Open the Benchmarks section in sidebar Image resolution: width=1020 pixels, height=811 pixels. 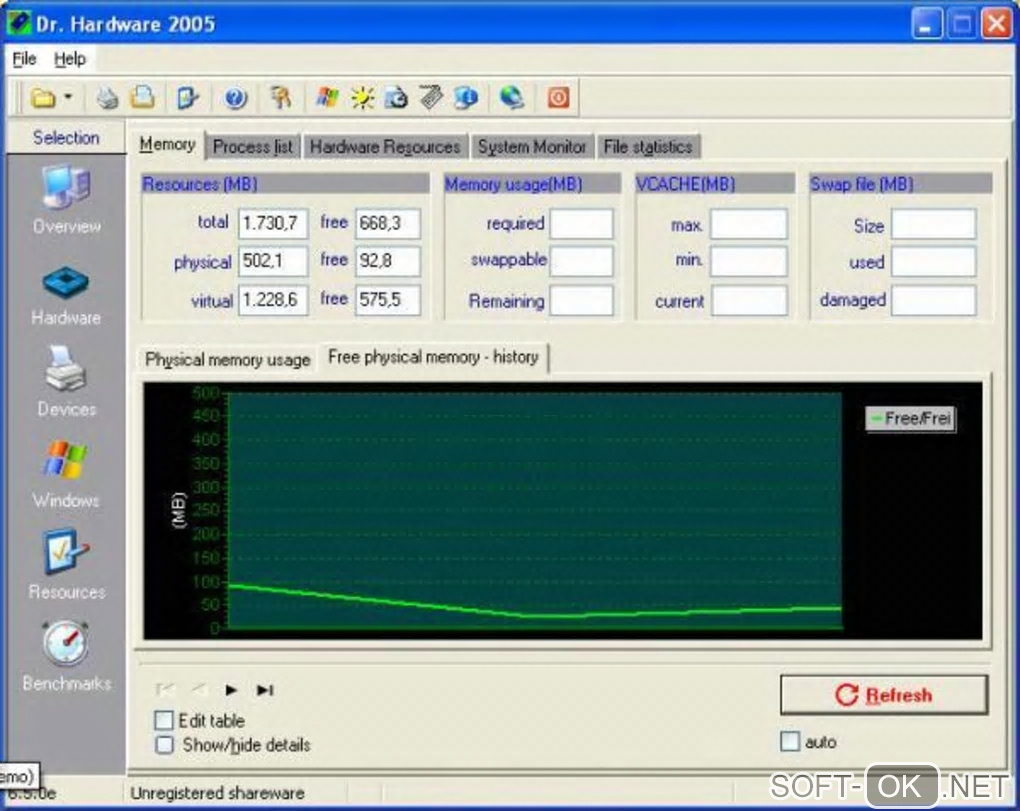(66, 657)
